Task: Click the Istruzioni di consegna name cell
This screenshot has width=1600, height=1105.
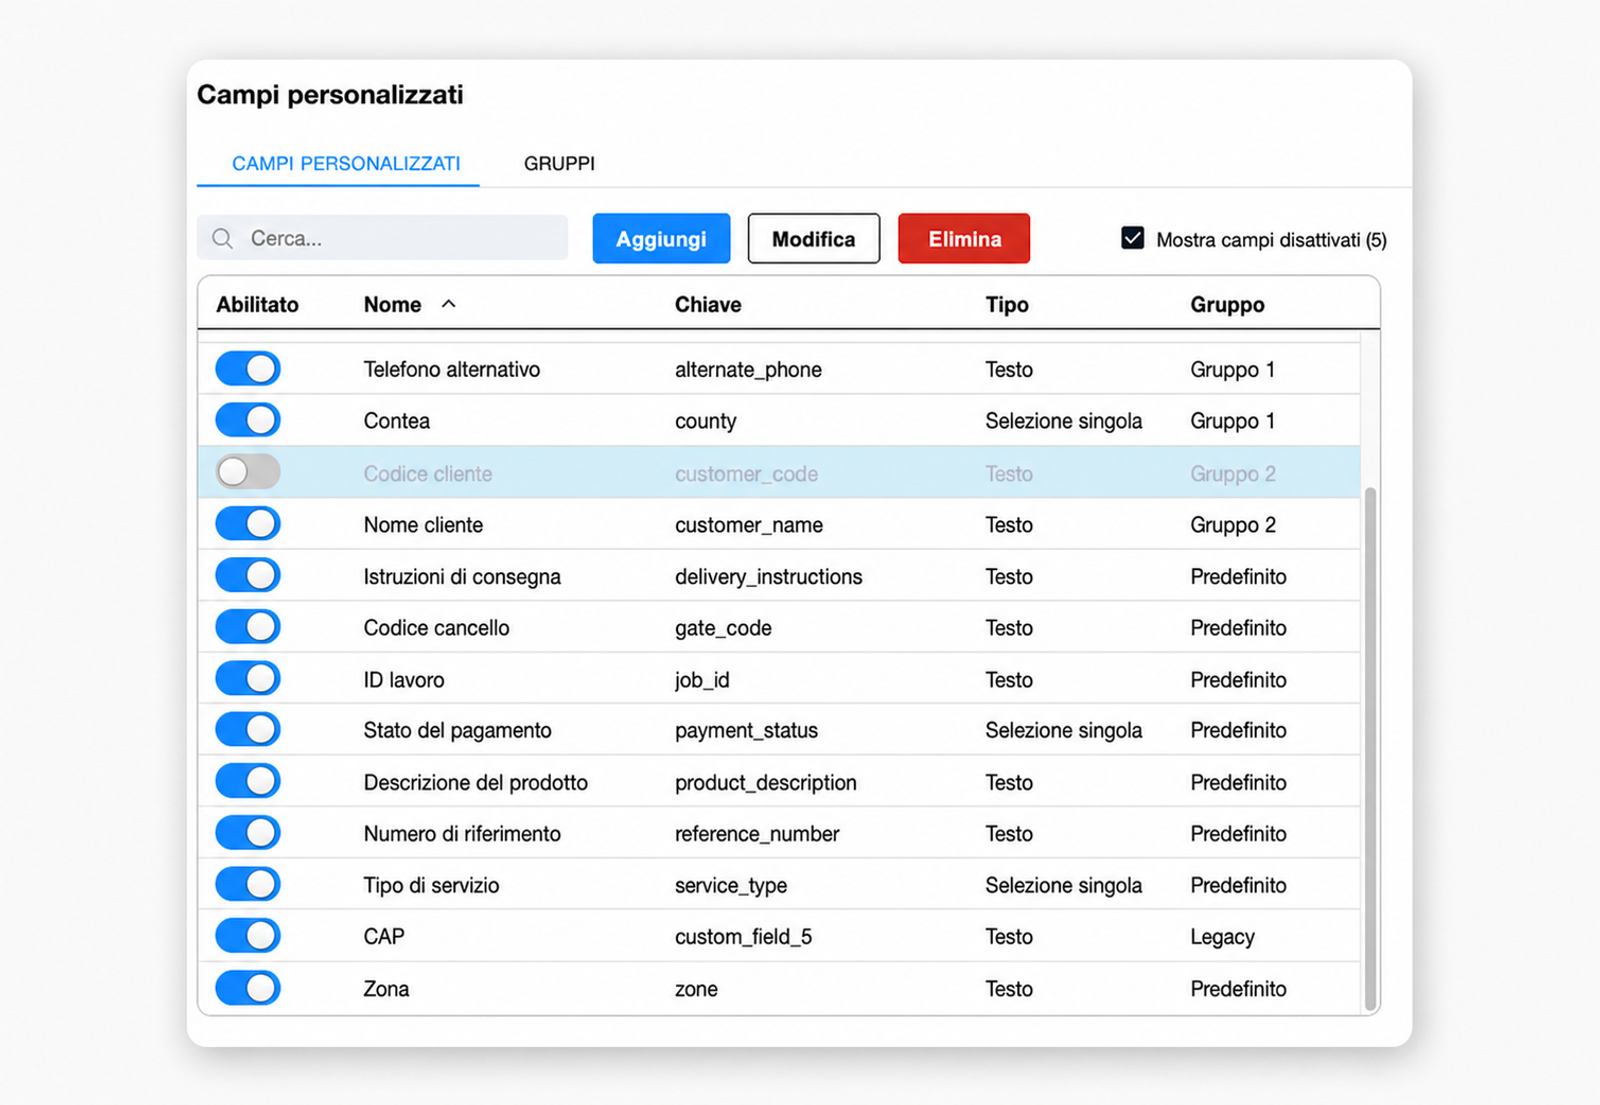Action: pyautogui.click(x=462, y=576)
